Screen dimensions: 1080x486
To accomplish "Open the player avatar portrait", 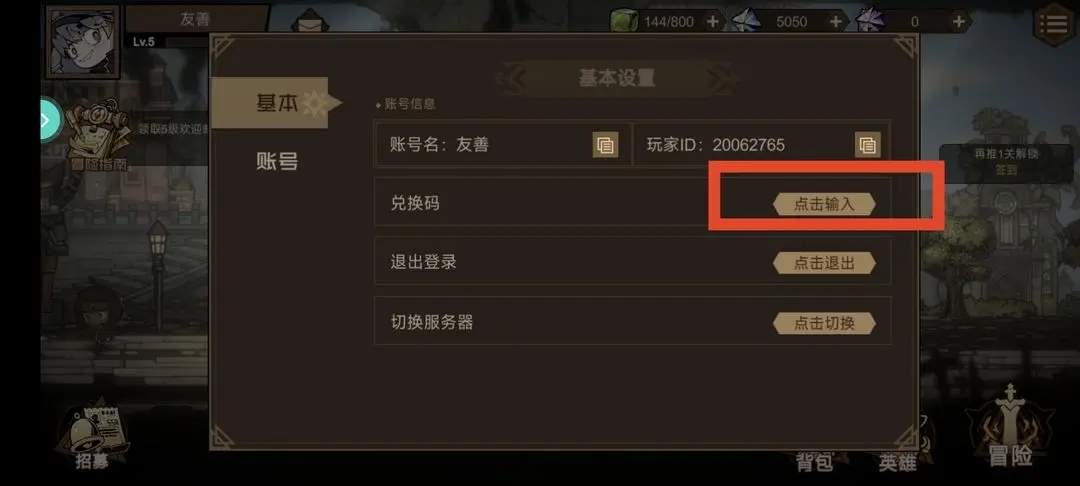I will click(x=83, y=41).
